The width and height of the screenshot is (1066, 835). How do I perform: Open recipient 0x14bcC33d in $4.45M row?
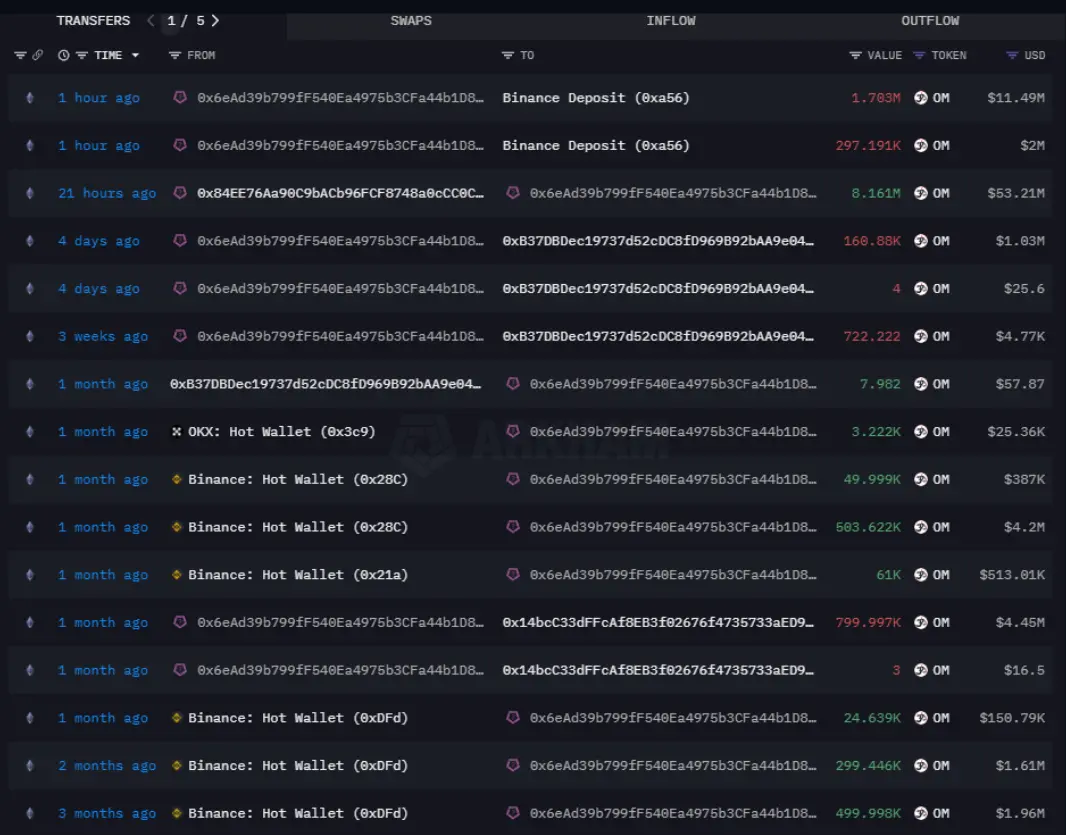pyautogui.click(x=658, y=622)
